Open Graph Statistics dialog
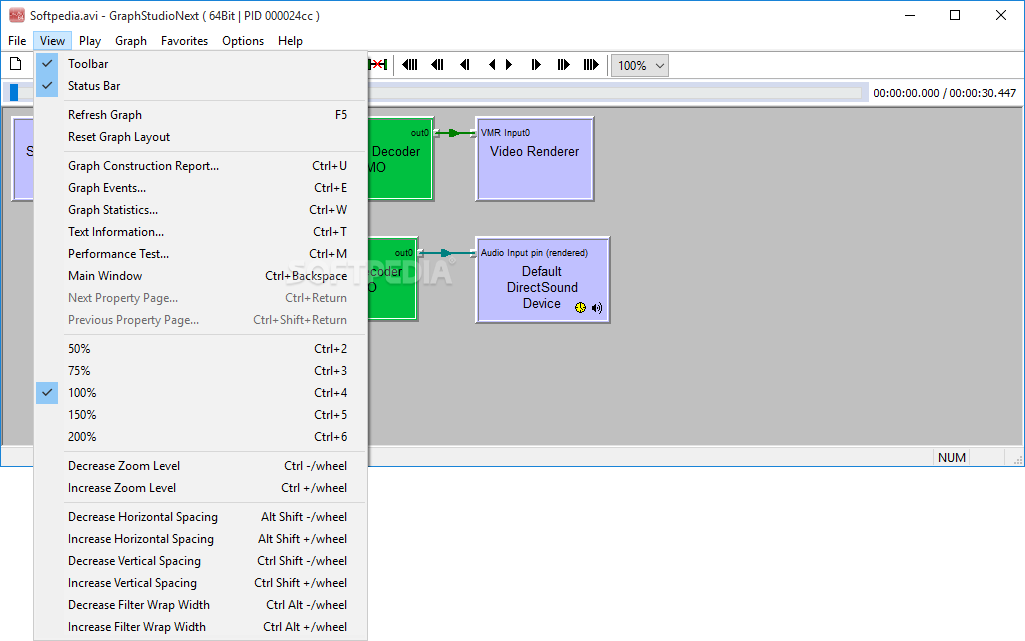Viewport: 1025px width, 641px height. [x=201, y=210]
